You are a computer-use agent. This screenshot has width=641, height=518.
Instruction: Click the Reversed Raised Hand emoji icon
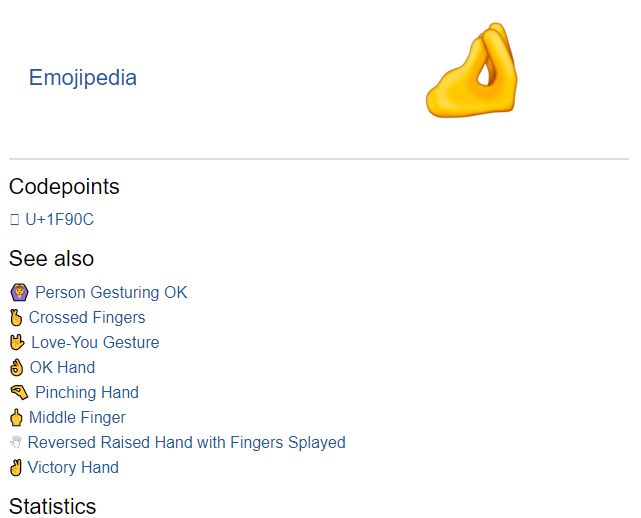[16, 443]
